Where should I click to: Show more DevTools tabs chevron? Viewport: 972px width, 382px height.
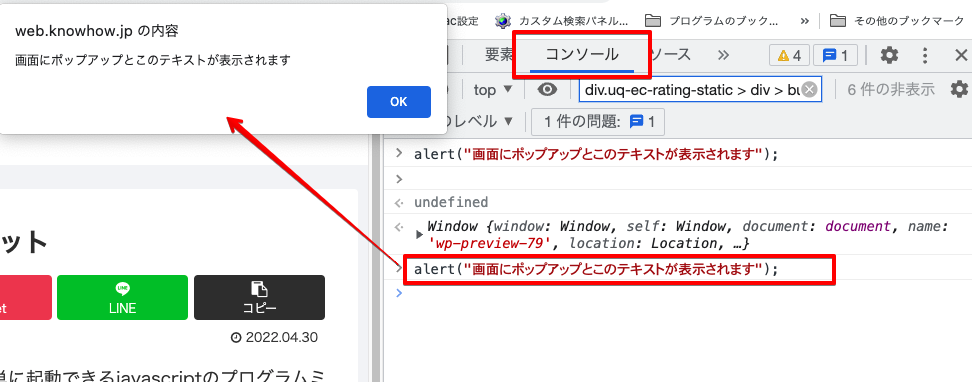(x=723, y=55)
